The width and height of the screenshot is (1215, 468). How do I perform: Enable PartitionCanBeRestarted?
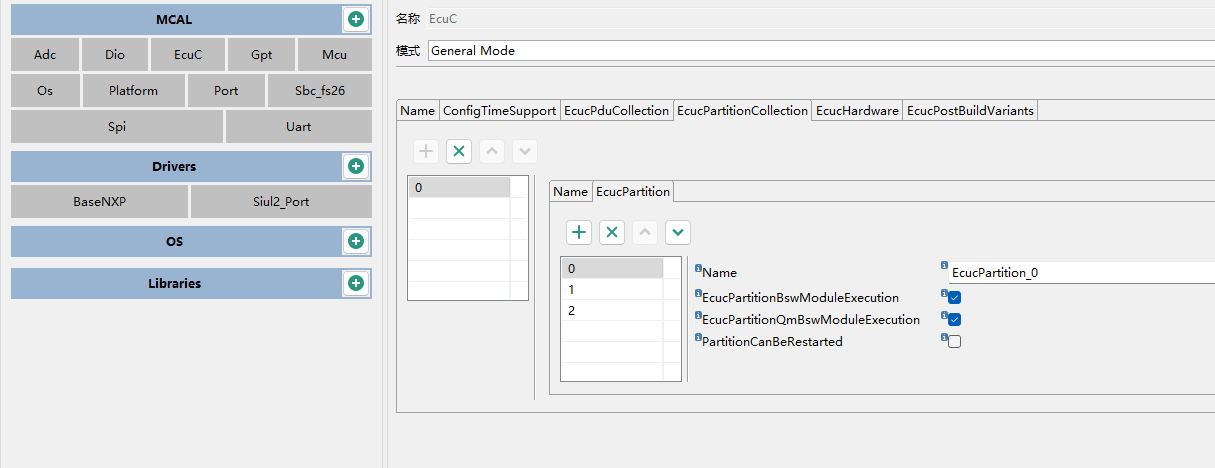pyautogui.click(x=955, y=342)
